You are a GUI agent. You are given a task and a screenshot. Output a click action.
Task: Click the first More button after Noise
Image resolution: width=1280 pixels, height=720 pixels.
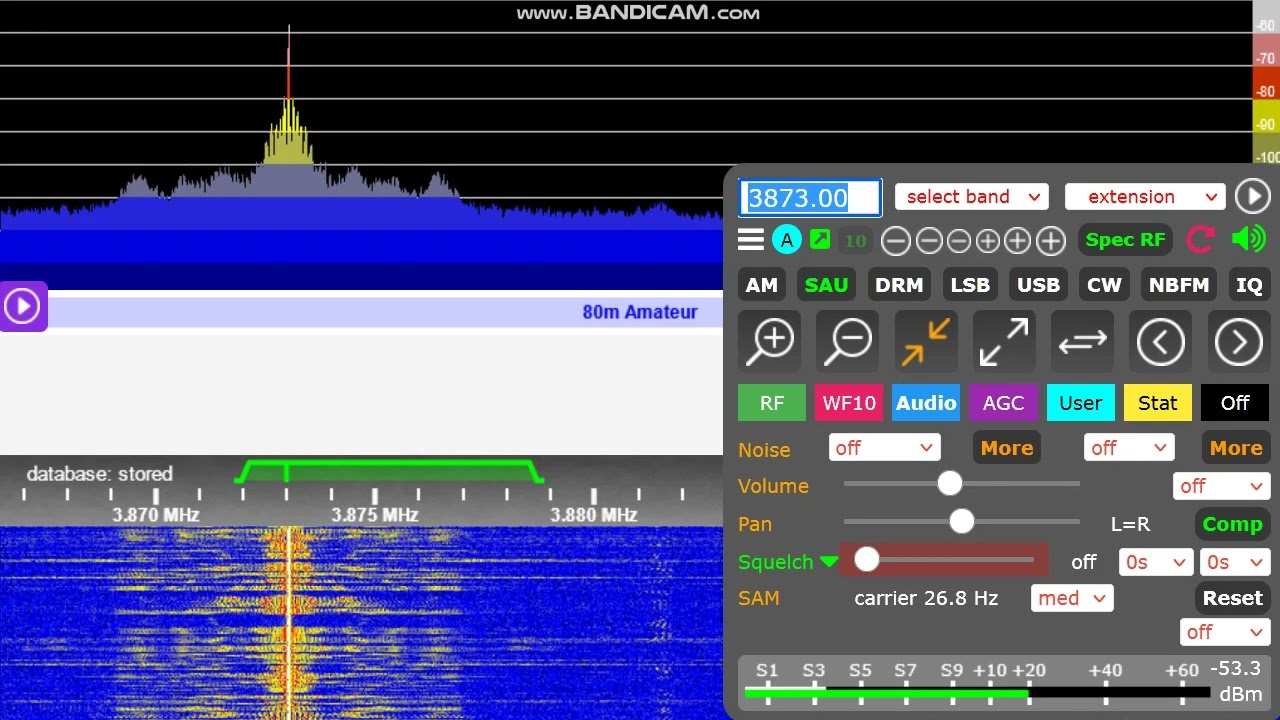[x=1007, y=448]
